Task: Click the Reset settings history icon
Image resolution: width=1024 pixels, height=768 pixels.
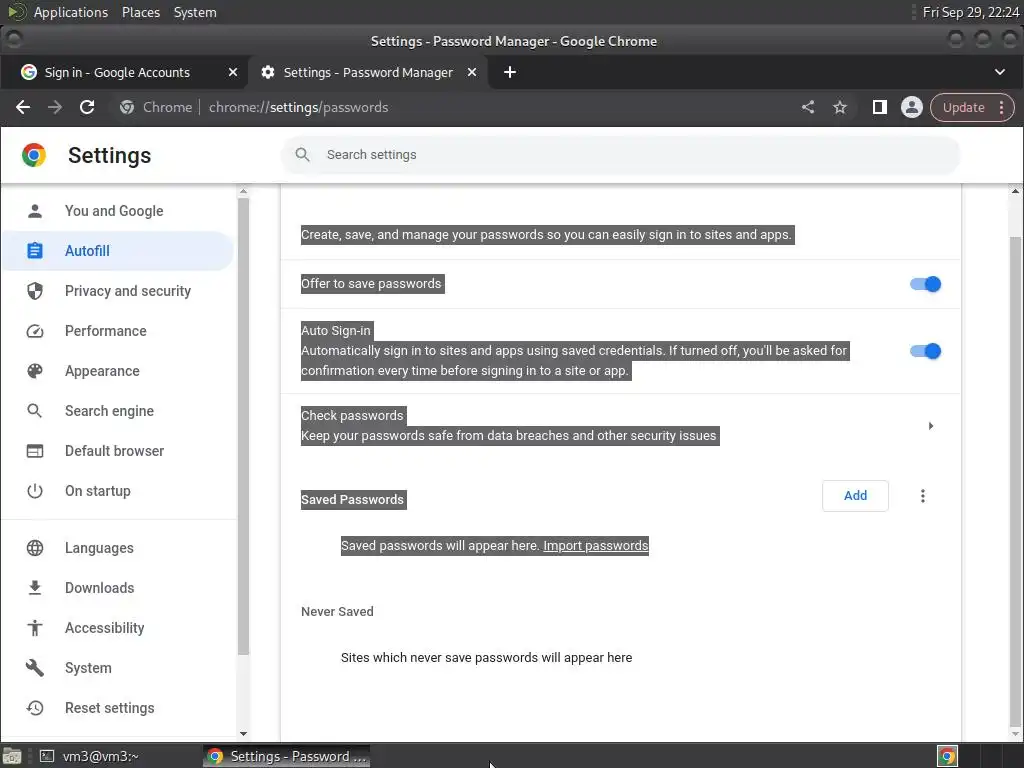Action: (35, 708)
